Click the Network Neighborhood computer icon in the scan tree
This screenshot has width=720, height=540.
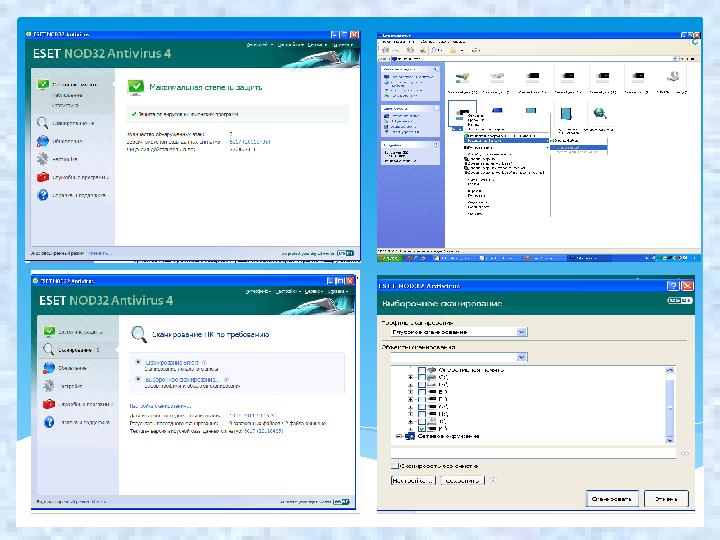[x=410, y=436]
